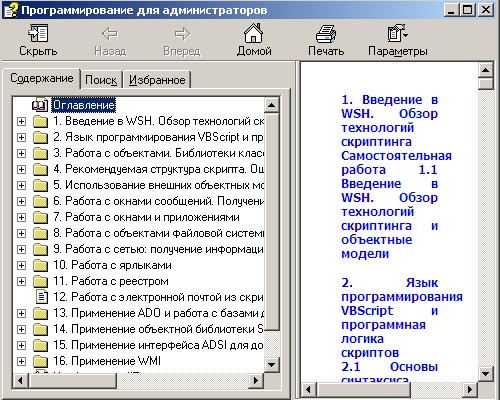Screen dimensions: 500x400
Task: Click folder icon of topic 11 Работа с реестром
Action: [x=41, y=281]
